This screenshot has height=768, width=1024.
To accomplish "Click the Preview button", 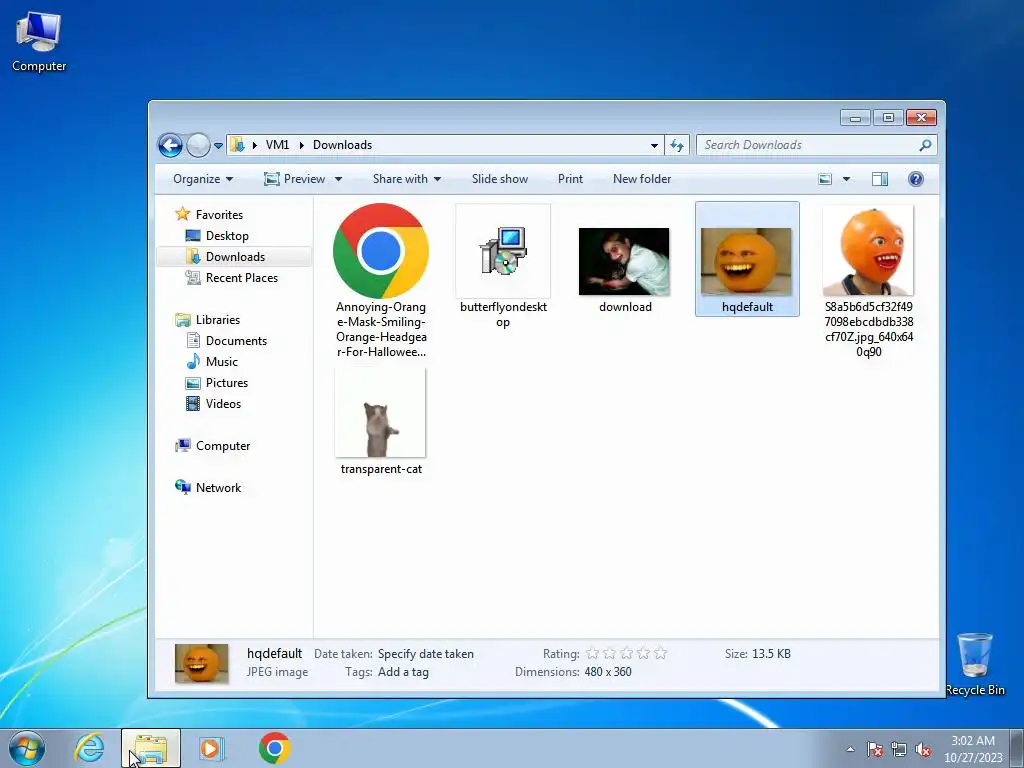I will 295,179.
